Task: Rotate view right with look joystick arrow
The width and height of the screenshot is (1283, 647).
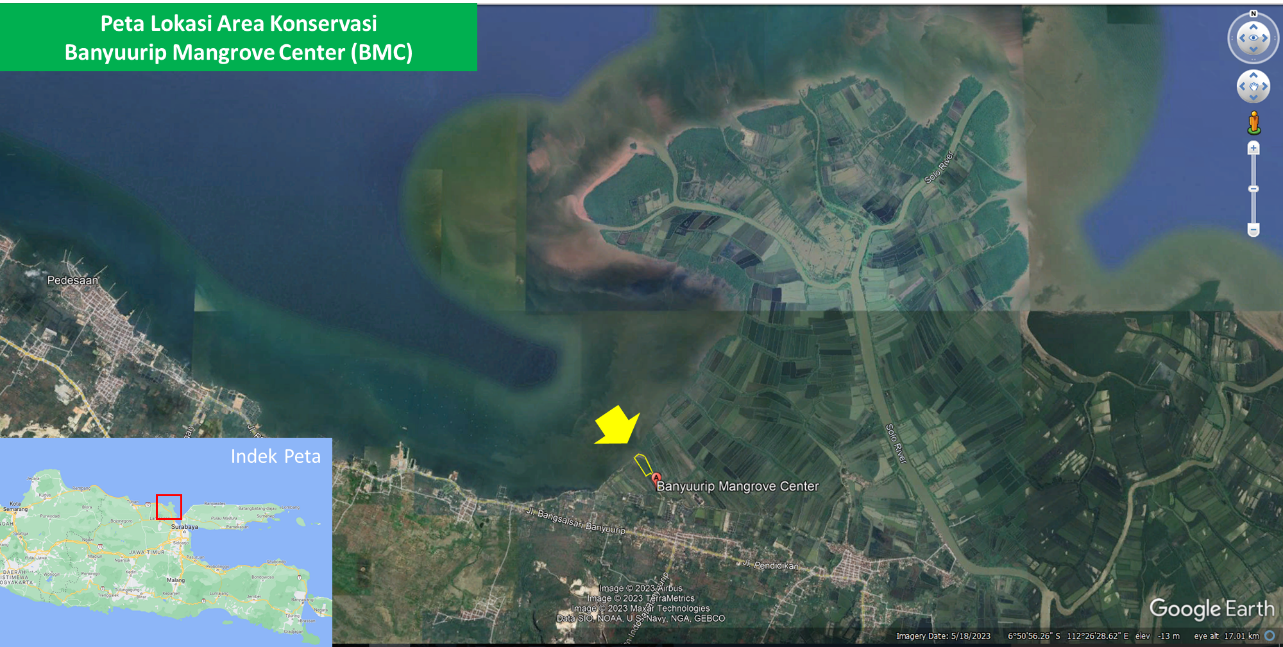Action: click(1268, 39)
